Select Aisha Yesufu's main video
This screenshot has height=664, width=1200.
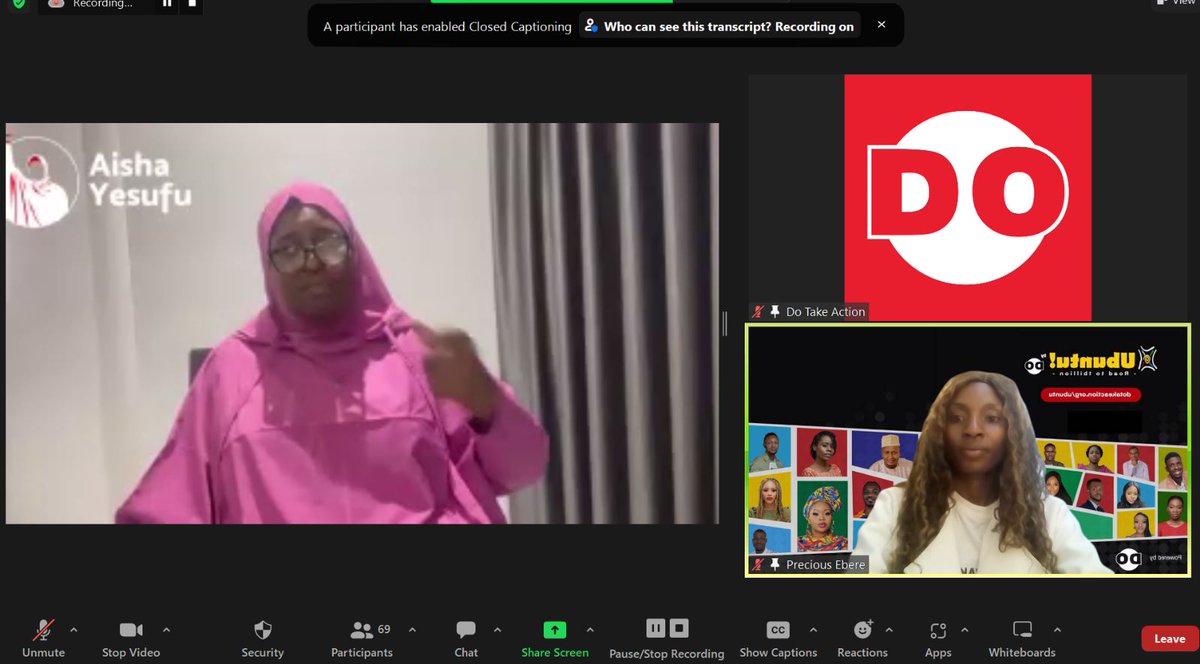pos(362,323)
